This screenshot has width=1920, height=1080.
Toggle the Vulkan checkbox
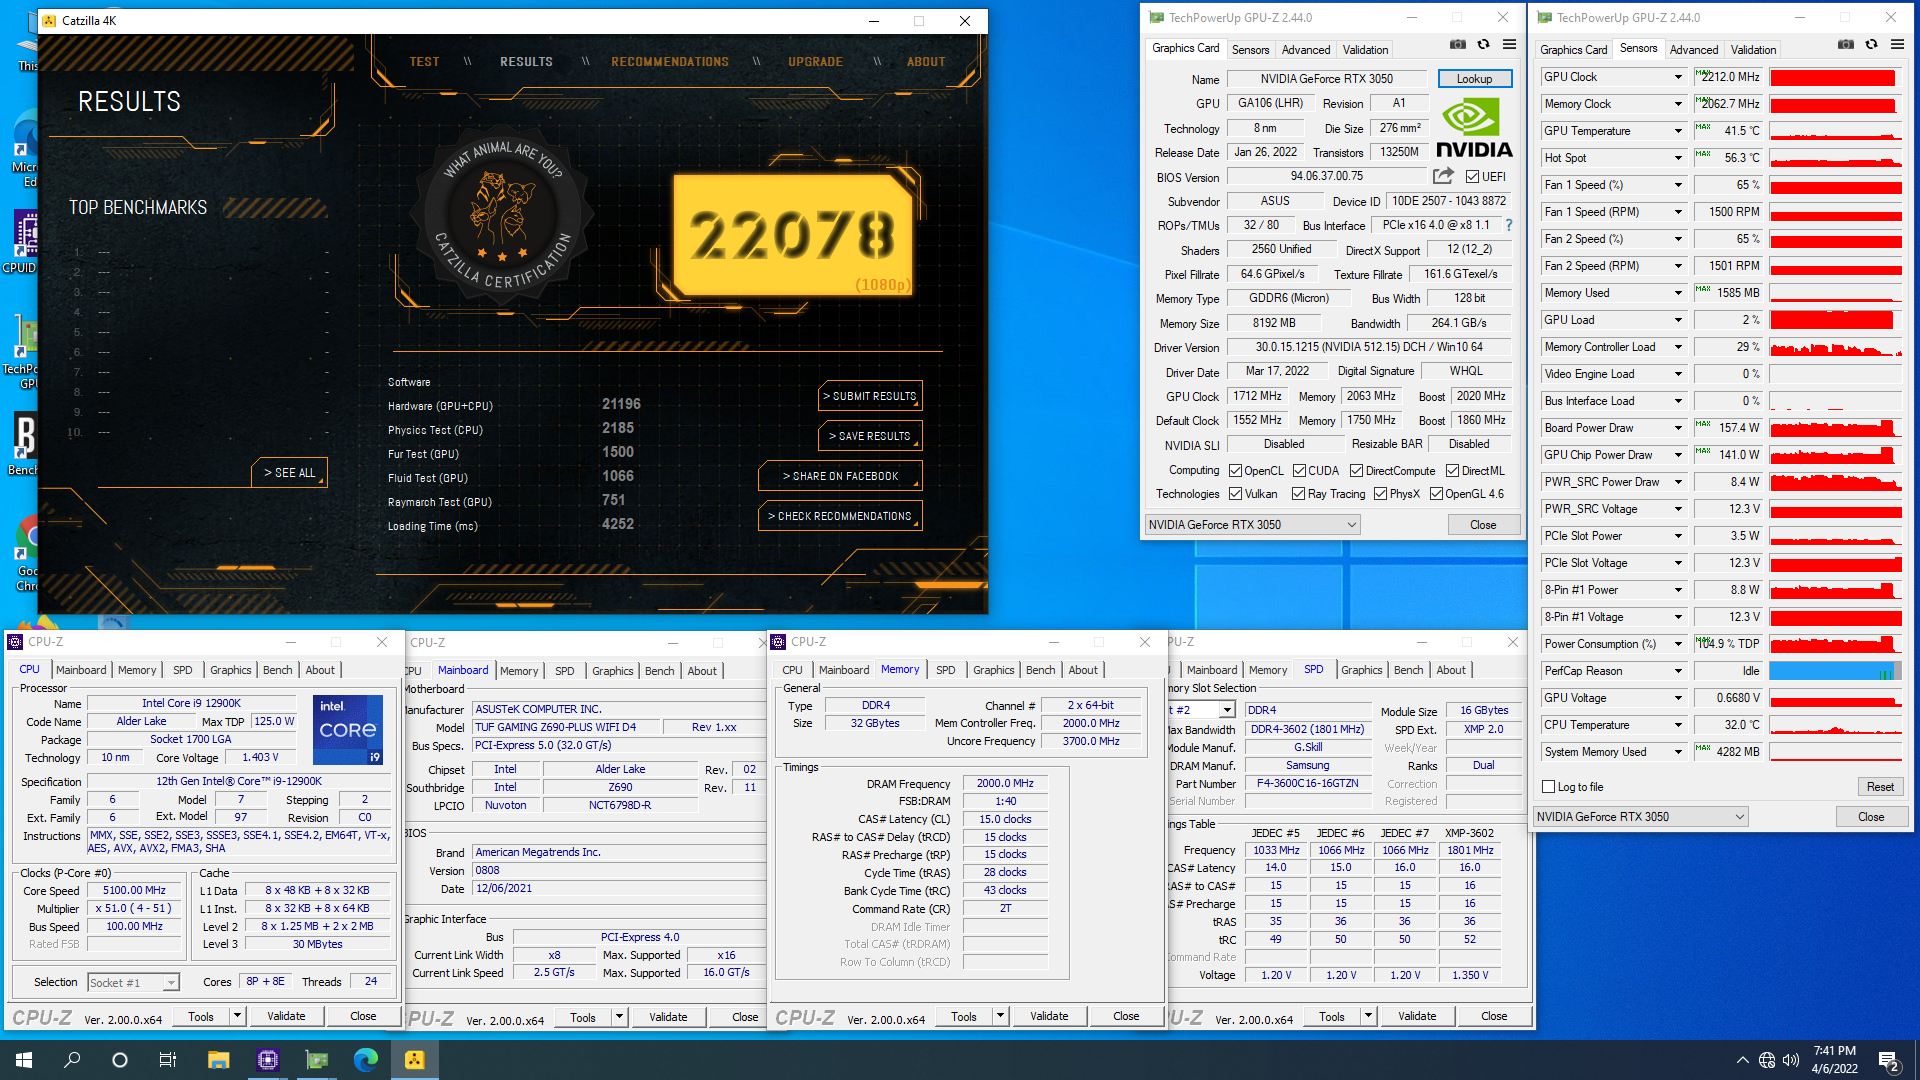coord(1235,494)
